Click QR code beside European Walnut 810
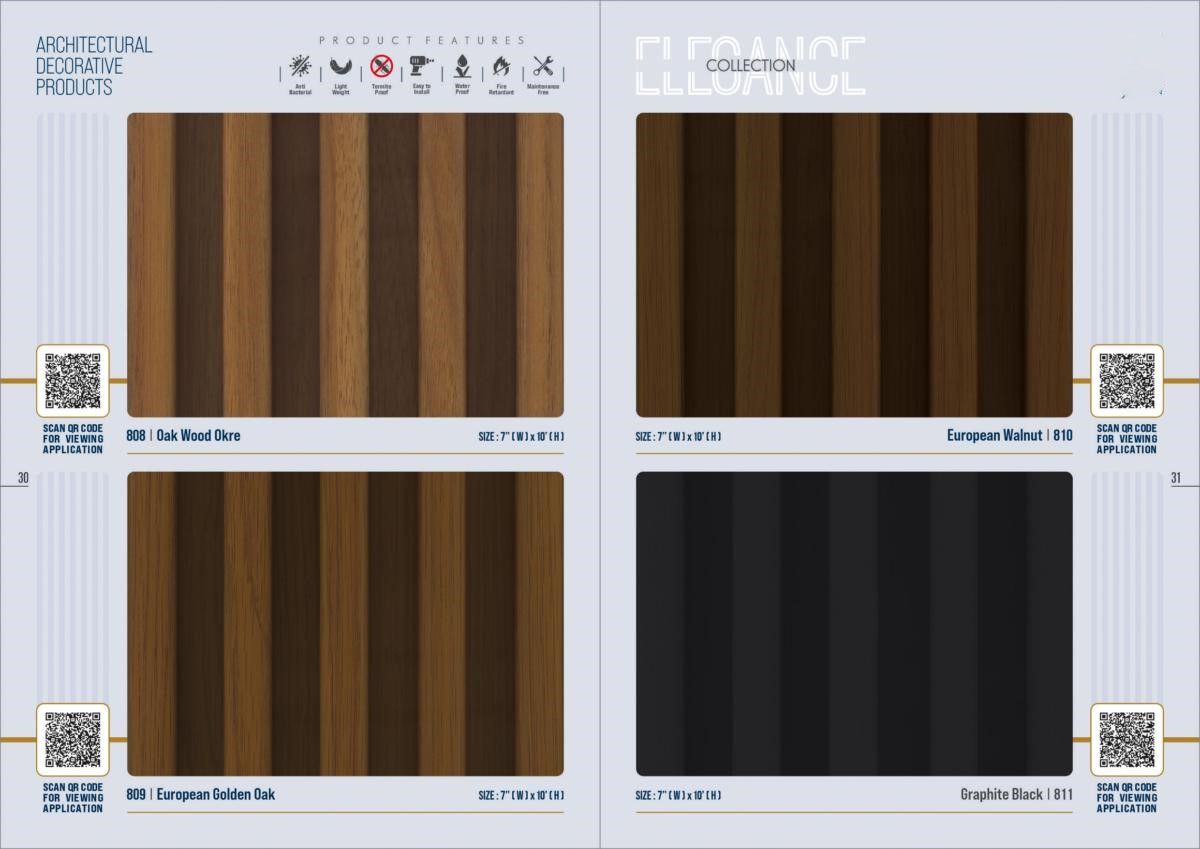Screen dimensions: 1200x849 pos(1127,381)
